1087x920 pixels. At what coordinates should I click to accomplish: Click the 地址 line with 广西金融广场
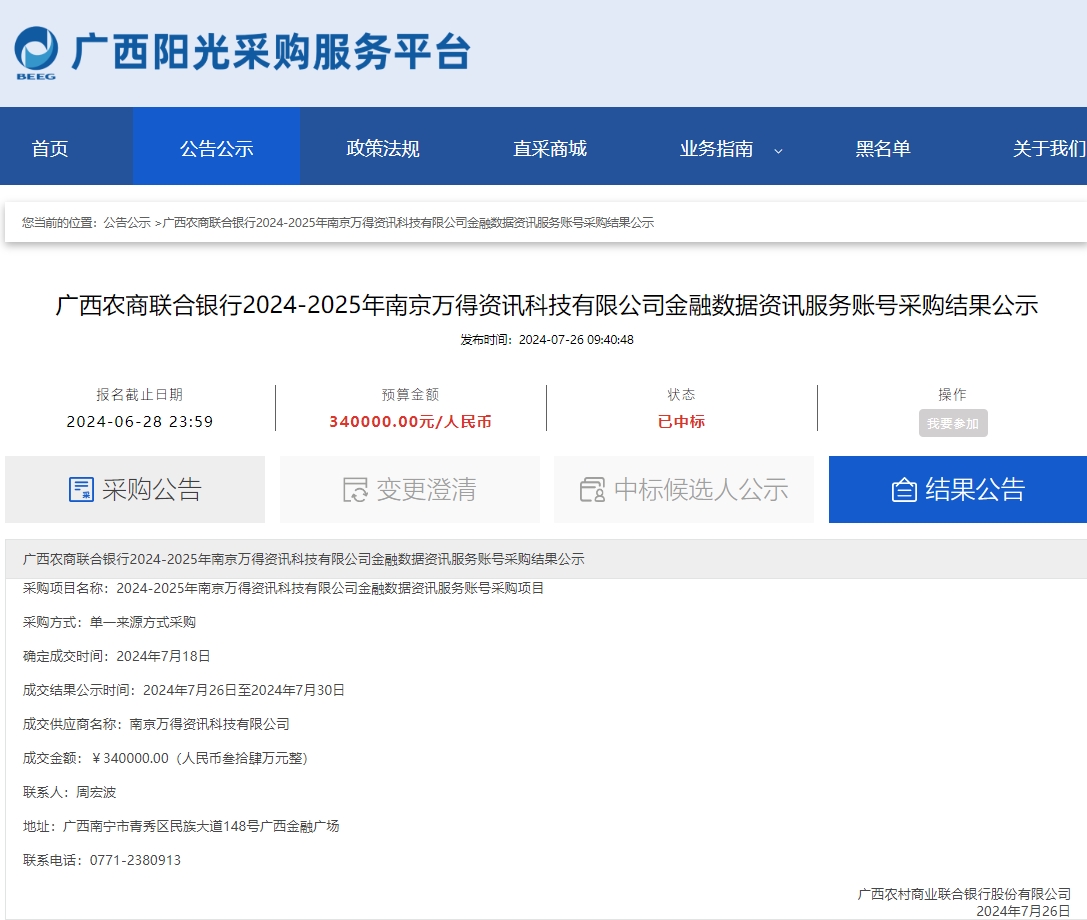coord(181,826)
